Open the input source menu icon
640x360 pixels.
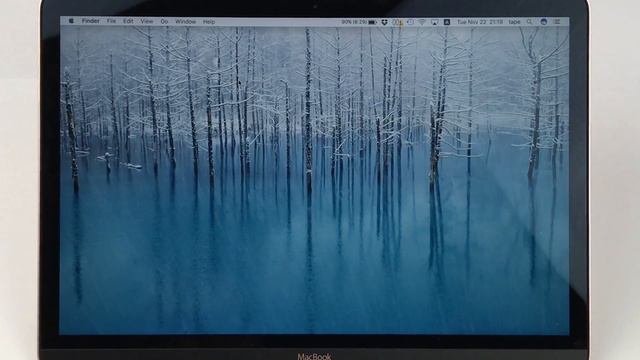(x=447, y=22)
